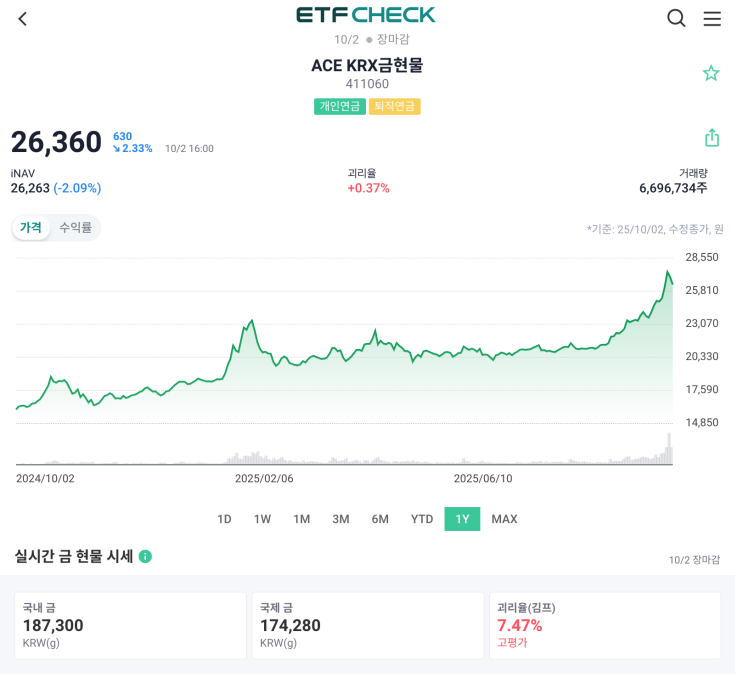Select the YTD chart period
743x677 pixels.
422,519
